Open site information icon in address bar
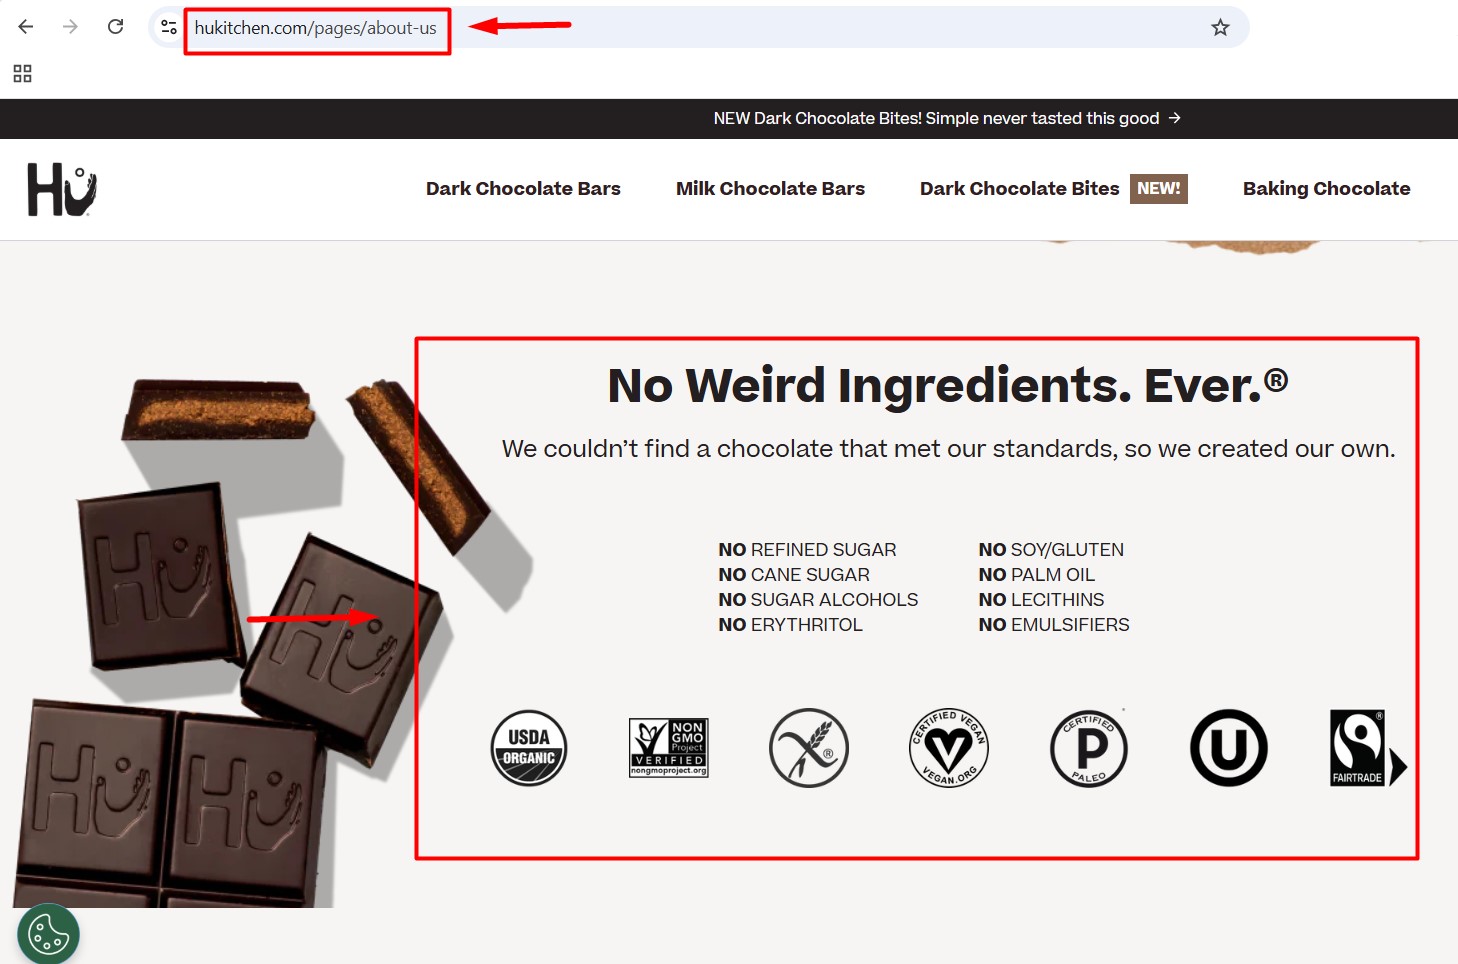 point(169,27)
